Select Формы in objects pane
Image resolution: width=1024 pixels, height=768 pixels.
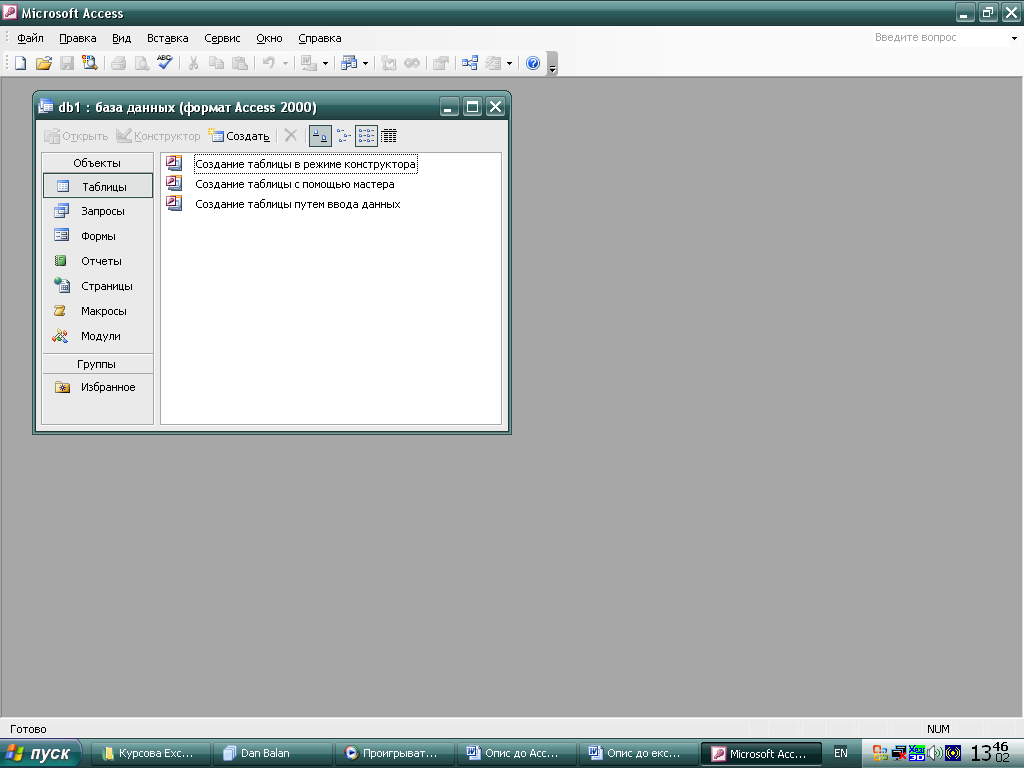(x=98, y=236)
